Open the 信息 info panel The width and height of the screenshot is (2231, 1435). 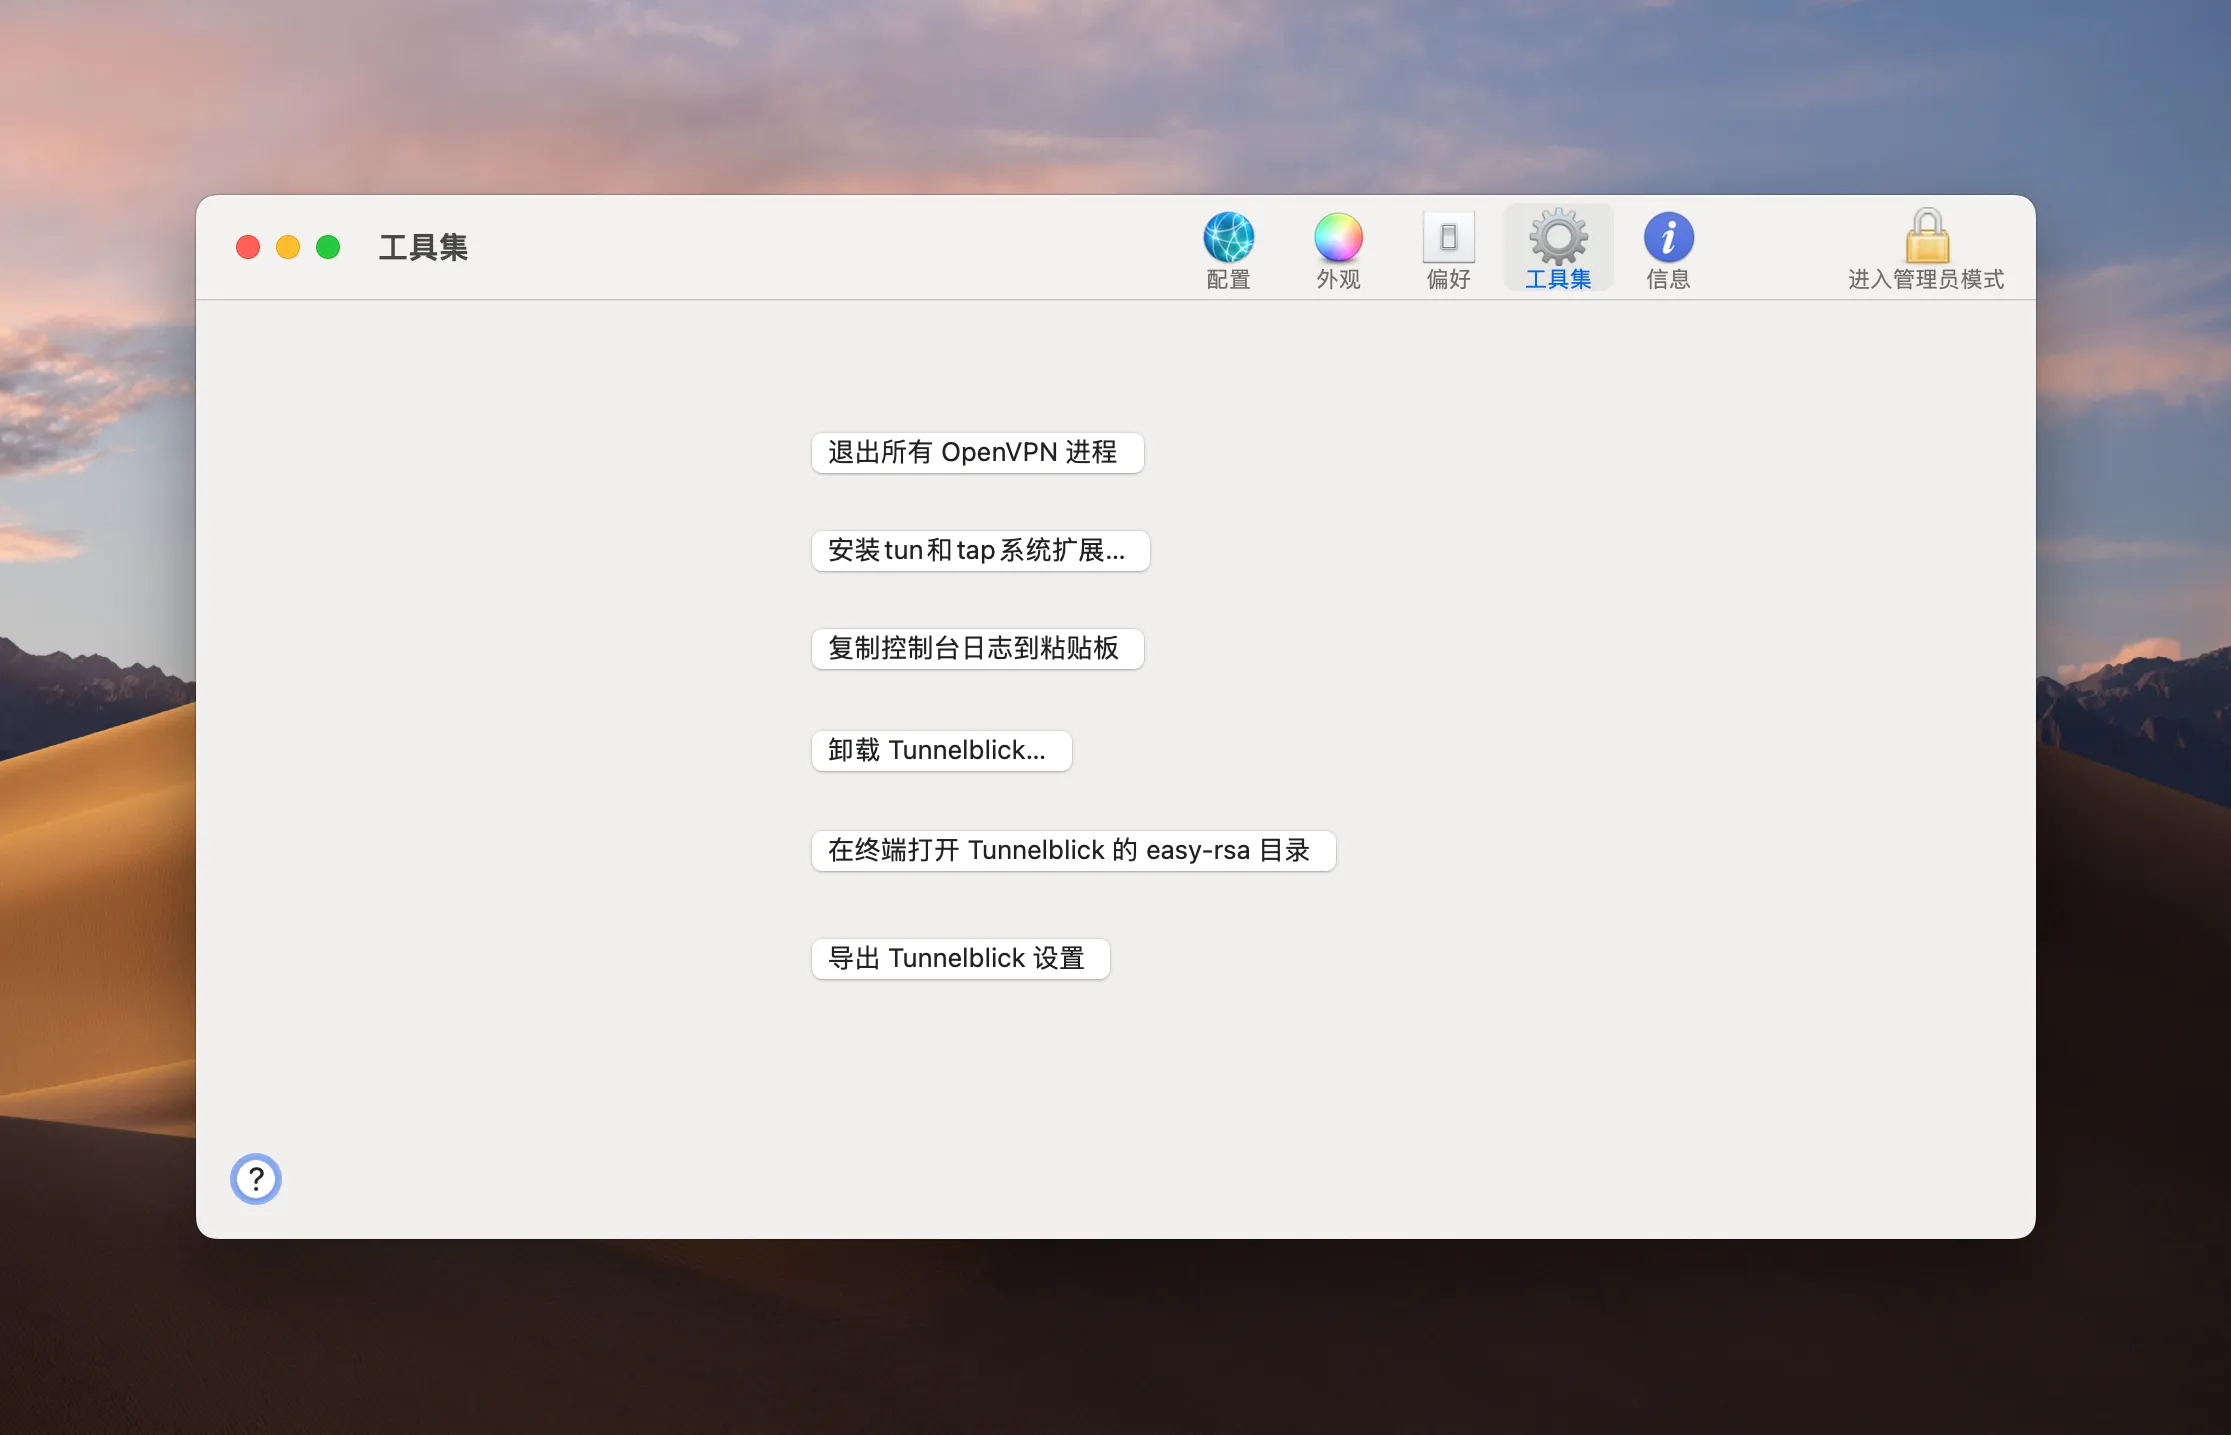tap(1668, 248)
